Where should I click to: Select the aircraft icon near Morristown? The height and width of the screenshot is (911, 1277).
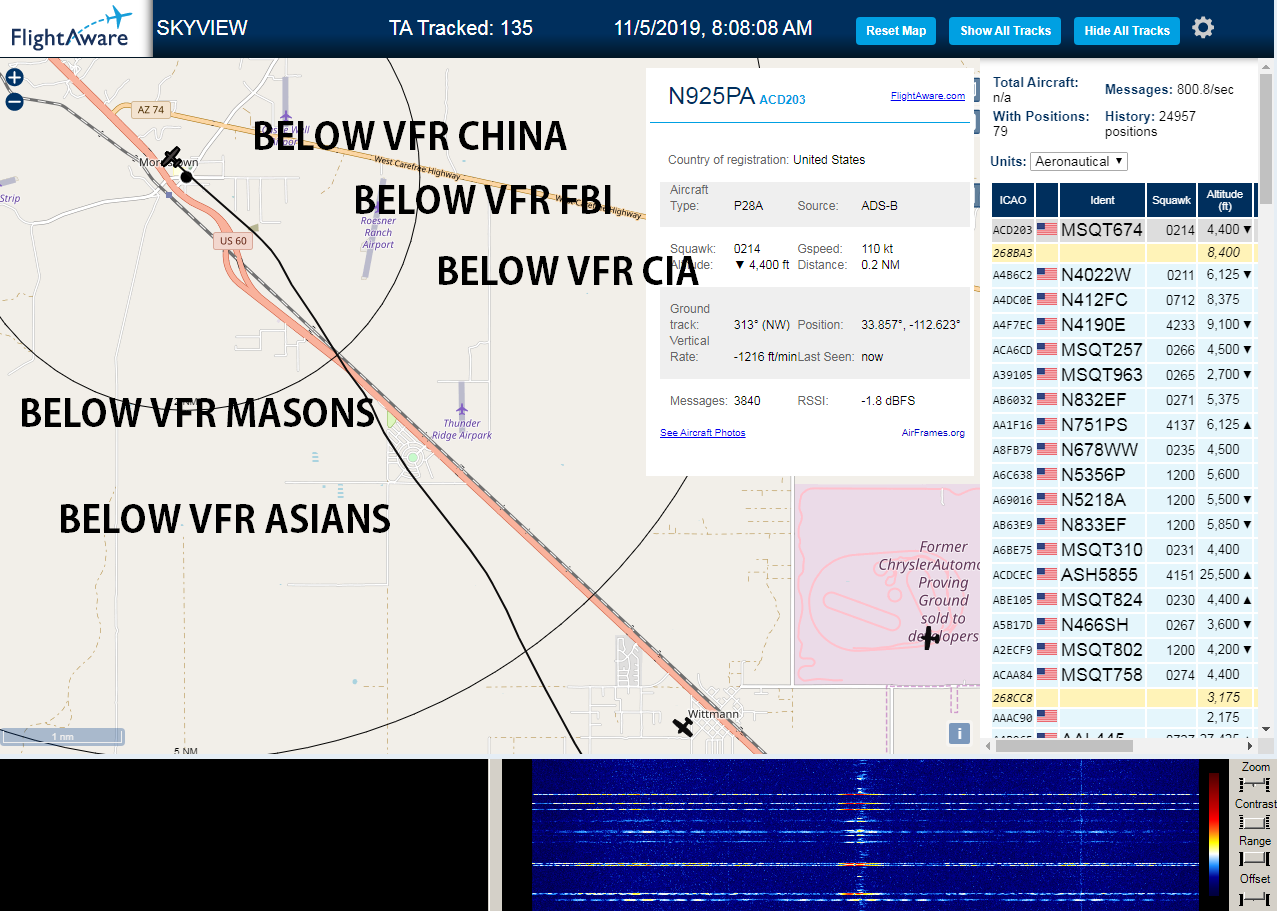tap(172, 158)
